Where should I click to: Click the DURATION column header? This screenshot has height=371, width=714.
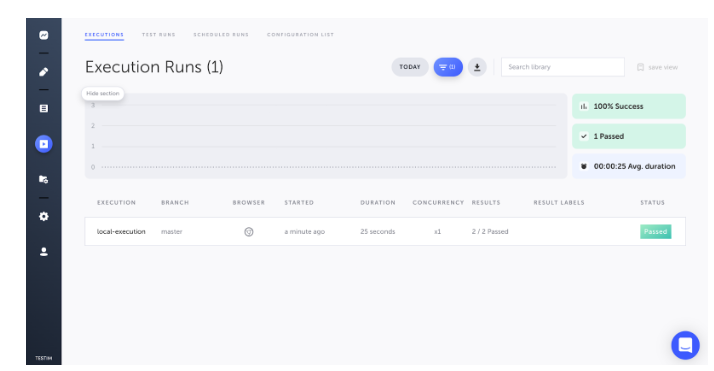click(378, 203)
